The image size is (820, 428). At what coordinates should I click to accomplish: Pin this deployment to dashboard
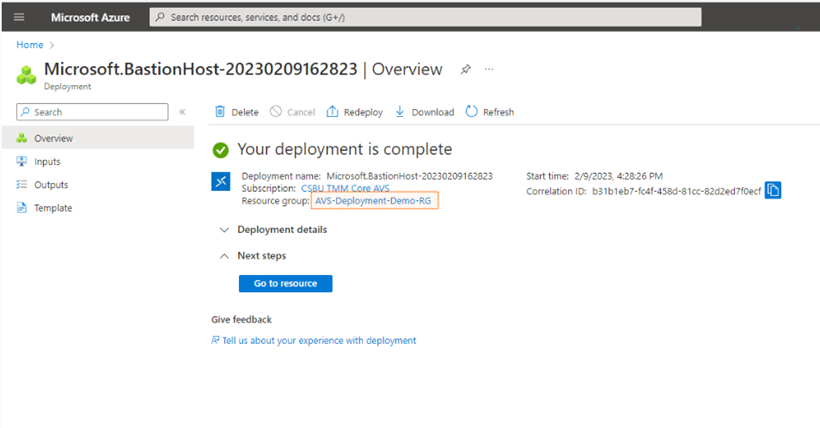coord(465,69)
